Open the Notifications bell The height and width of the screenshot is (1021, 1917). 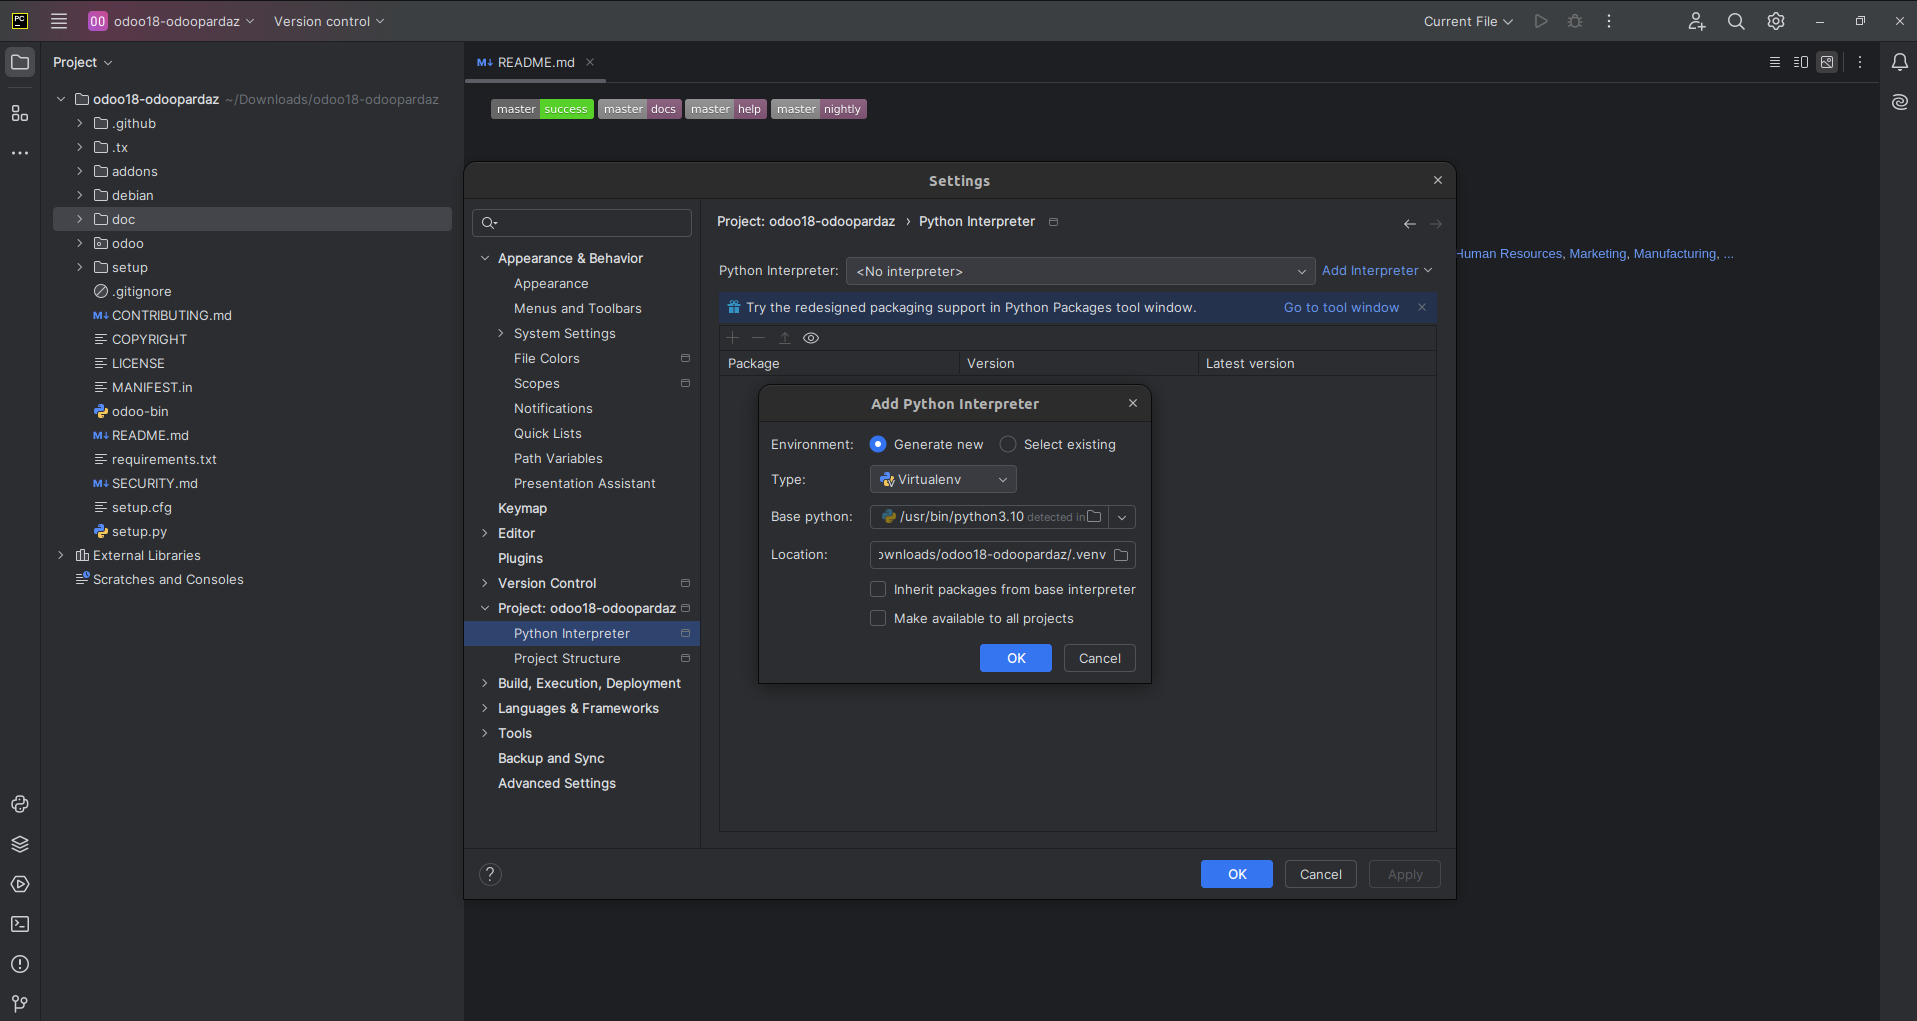pos(1899,62)
